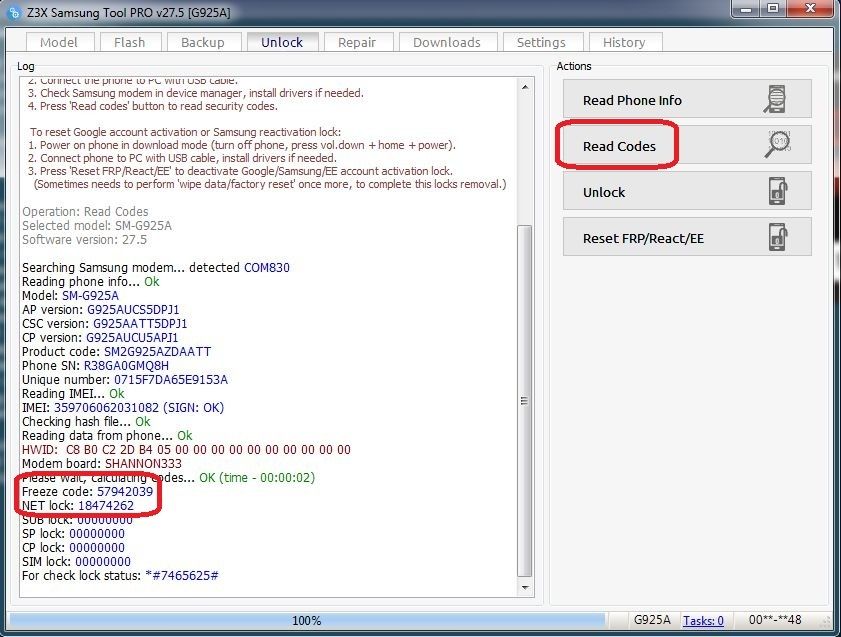Click the G925A model status bar field
The image size is (841, 637).
653,621
